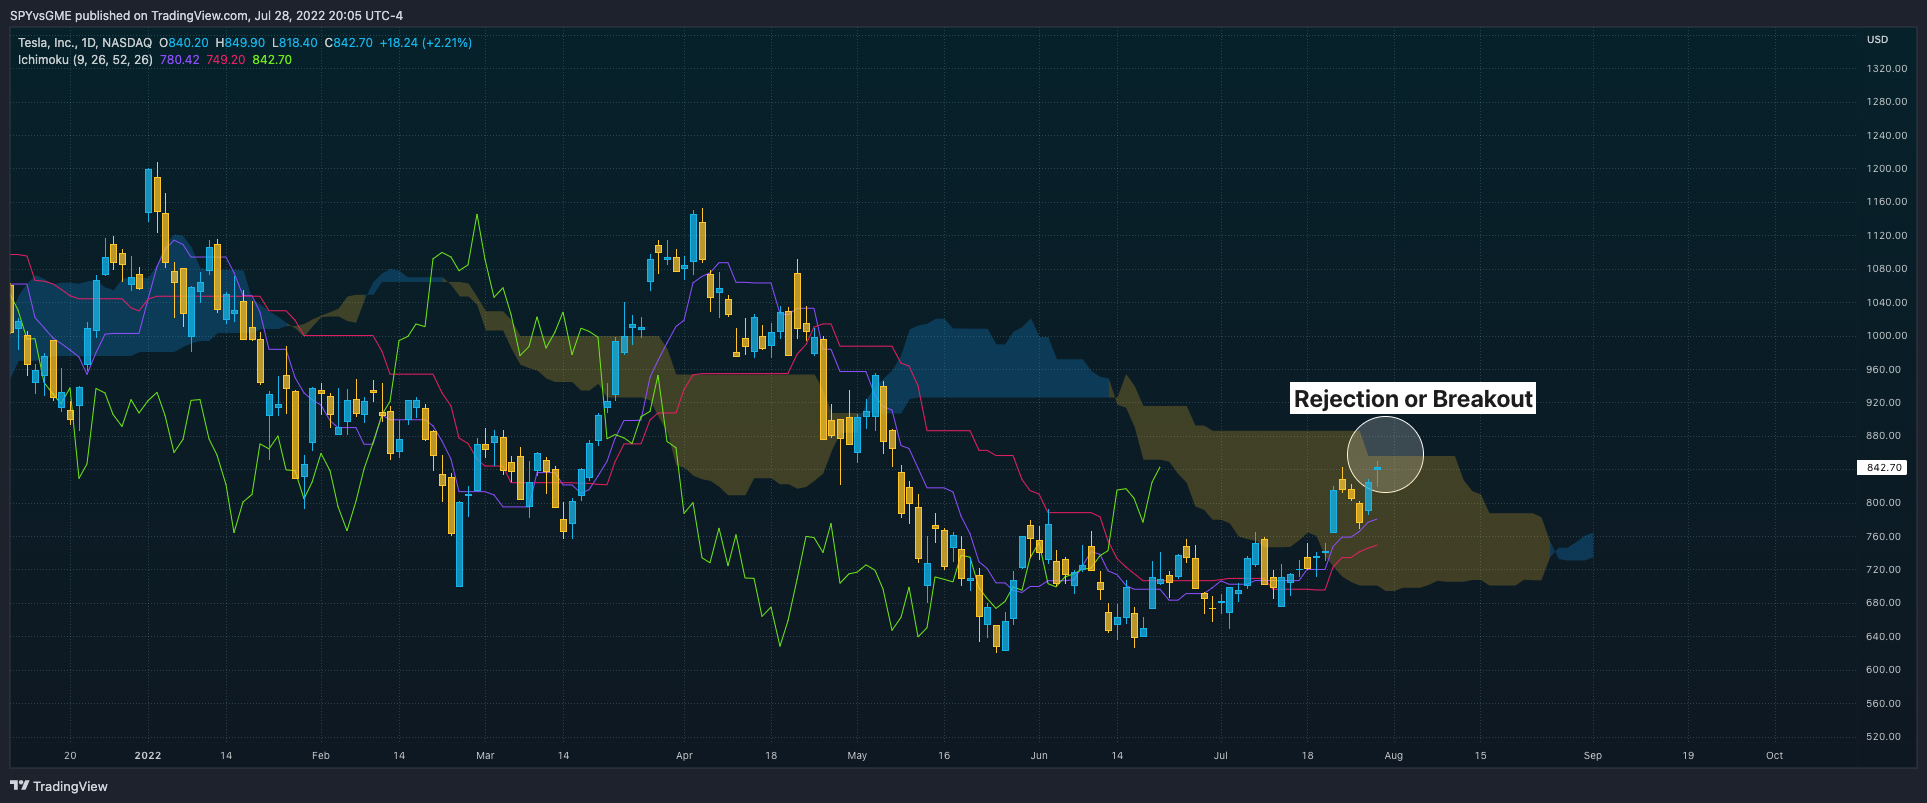
Task: Click the L818.40 low price value
Action: pyautogui.click(x=295, y=43)
